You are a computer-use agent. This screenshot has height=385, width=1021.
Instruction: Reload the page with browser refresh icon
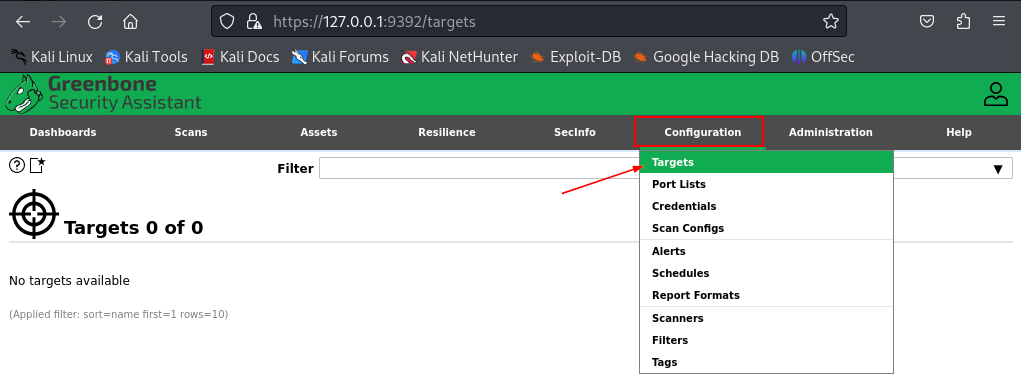[95, 21]
